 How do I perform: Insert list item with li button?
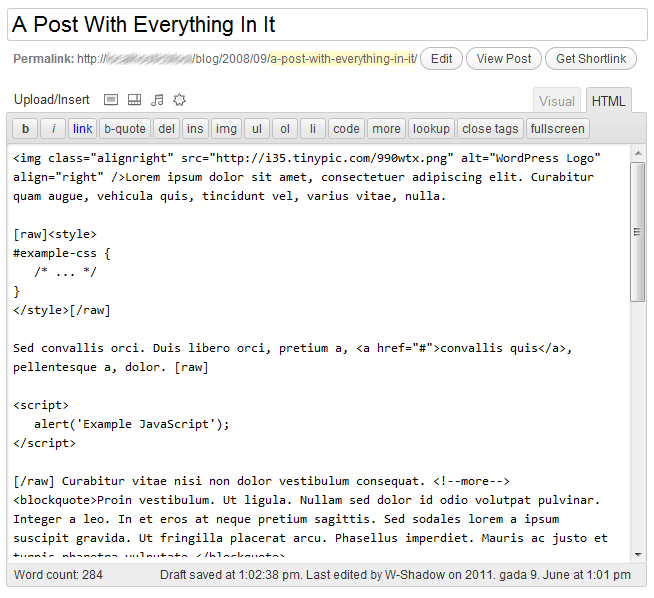(x=313, y=128)
